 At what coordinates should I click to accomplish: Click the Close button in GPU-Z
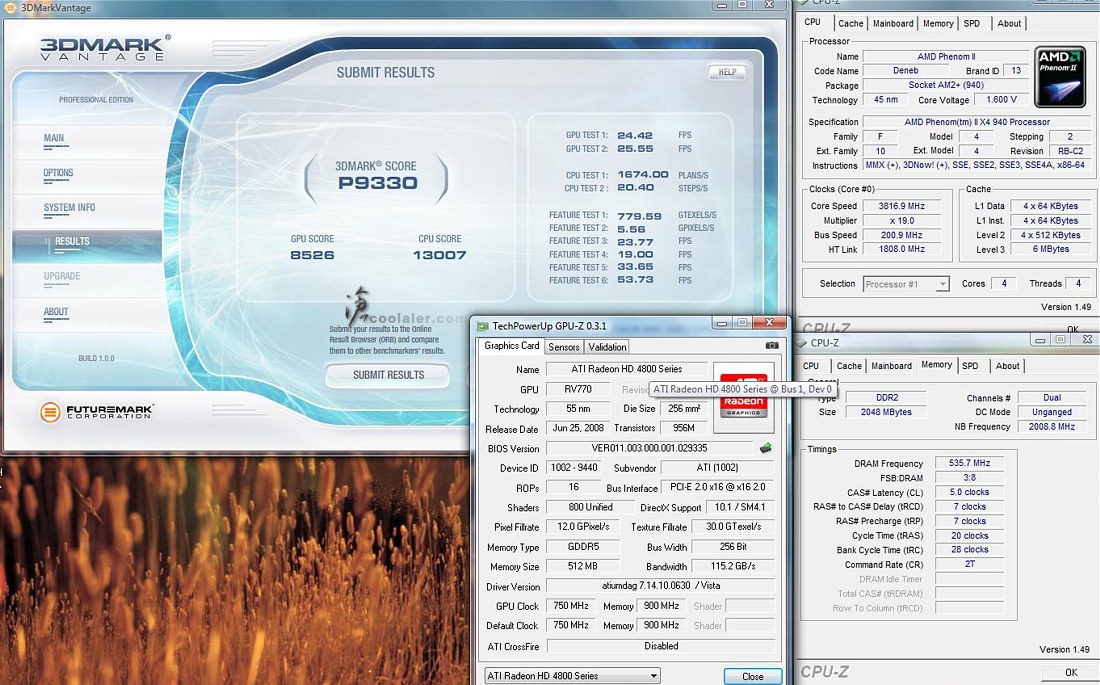[x=753, y=676]
